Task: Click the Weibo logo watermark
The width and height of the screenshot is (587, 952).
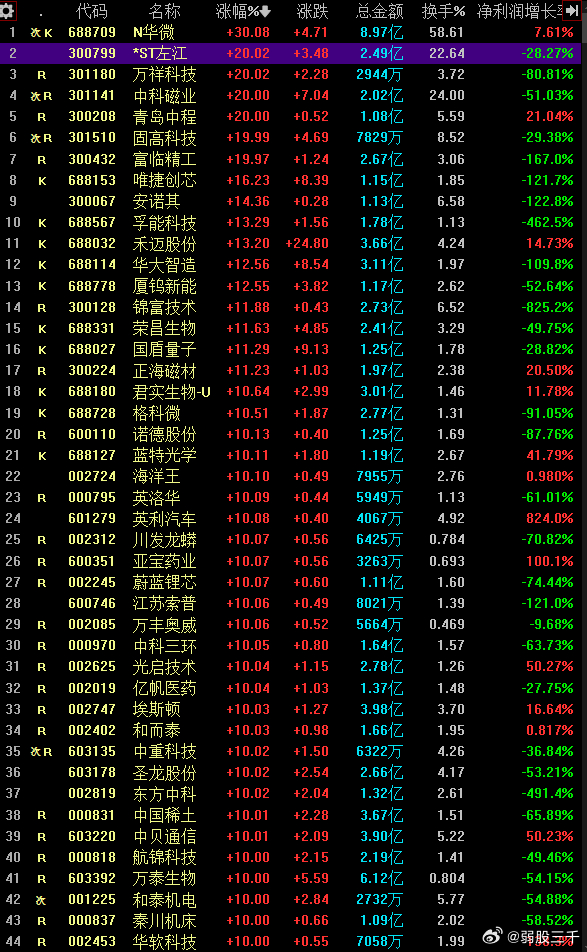Action: [492, 936]
